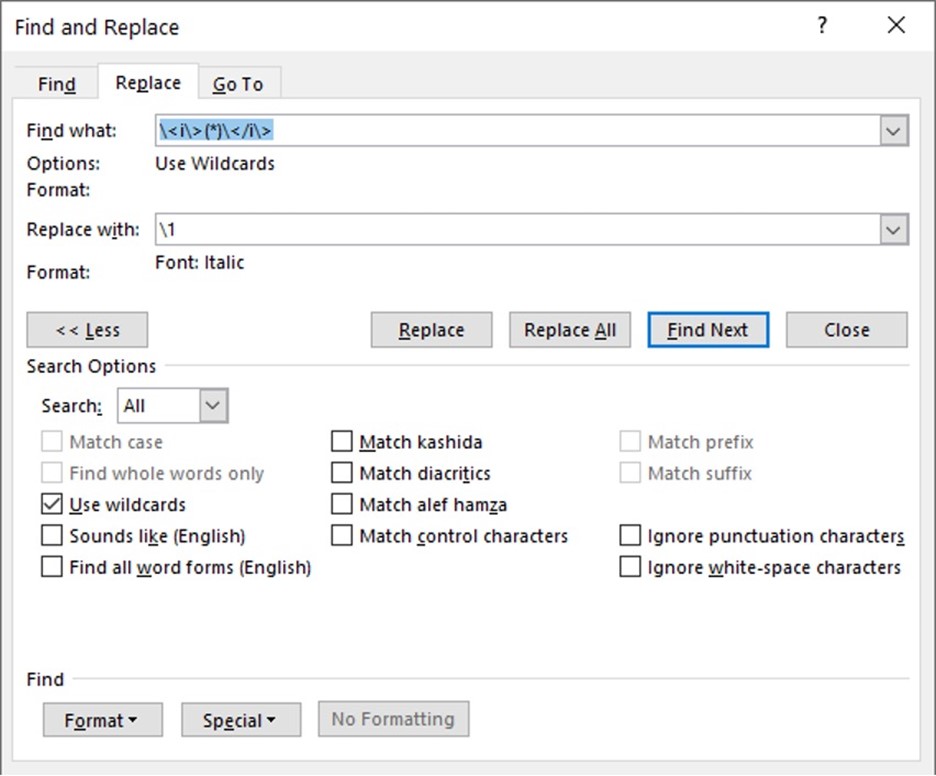
Task: Toggle Match alef hamza on
Action: (341, 504)
